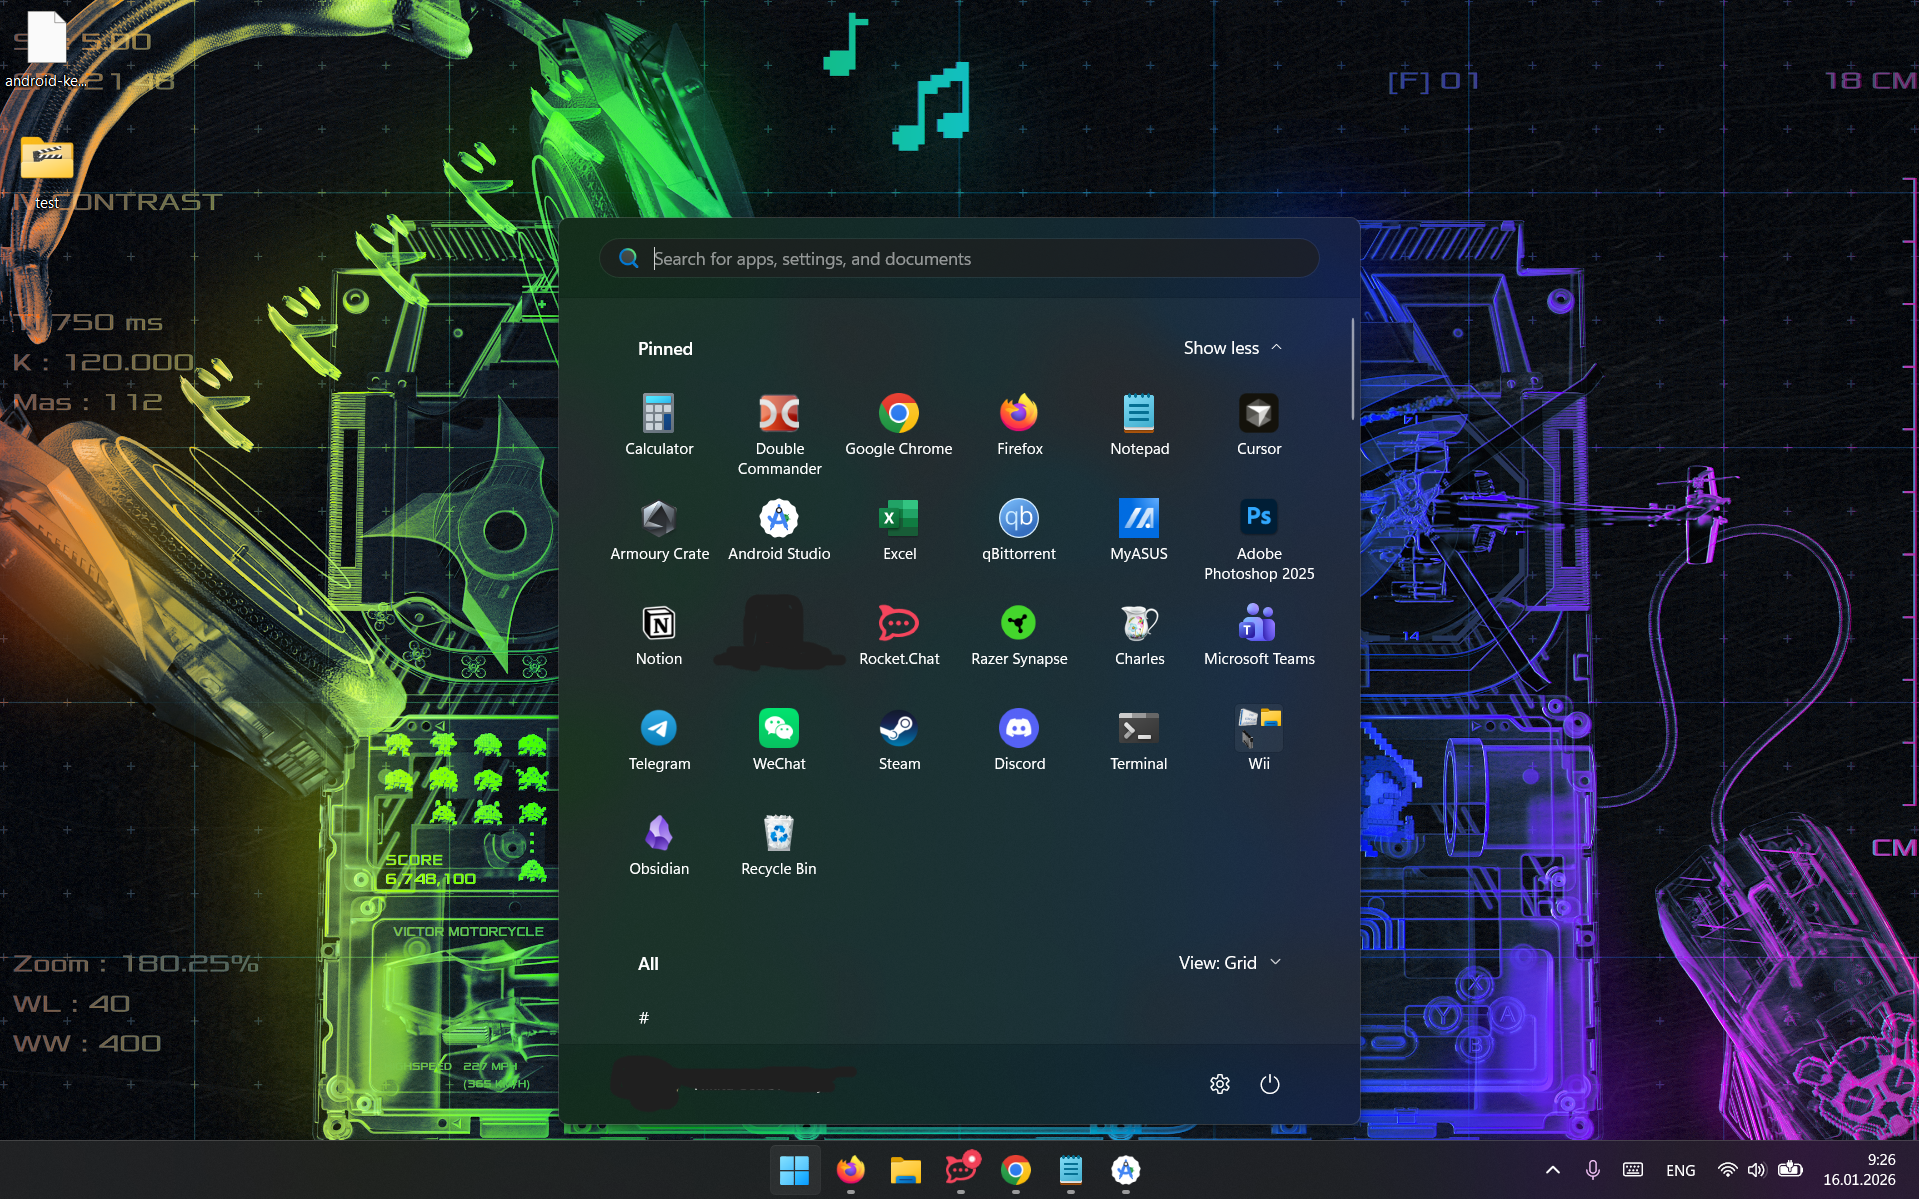Select the test folder on the desktop
The width and height of the screenshot is (1919, 1199).
(x=46, y=172)
